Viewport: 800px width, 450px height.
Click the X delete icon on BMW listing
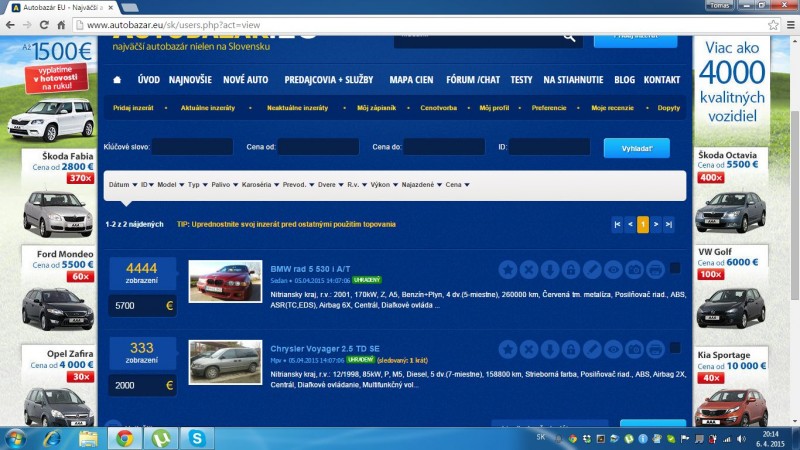tap(529, 269)
